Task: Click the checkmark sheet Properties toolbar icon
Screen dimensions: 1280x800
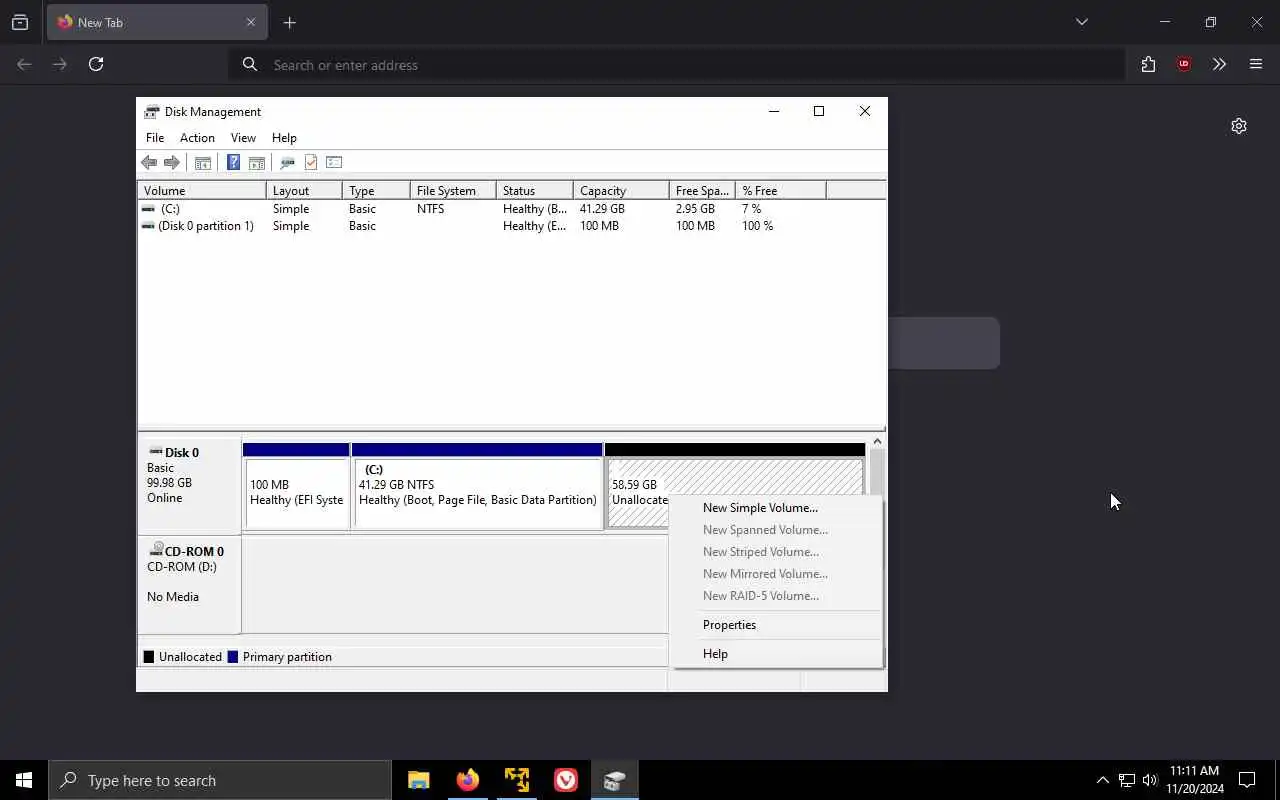Action: pos(311,162)
